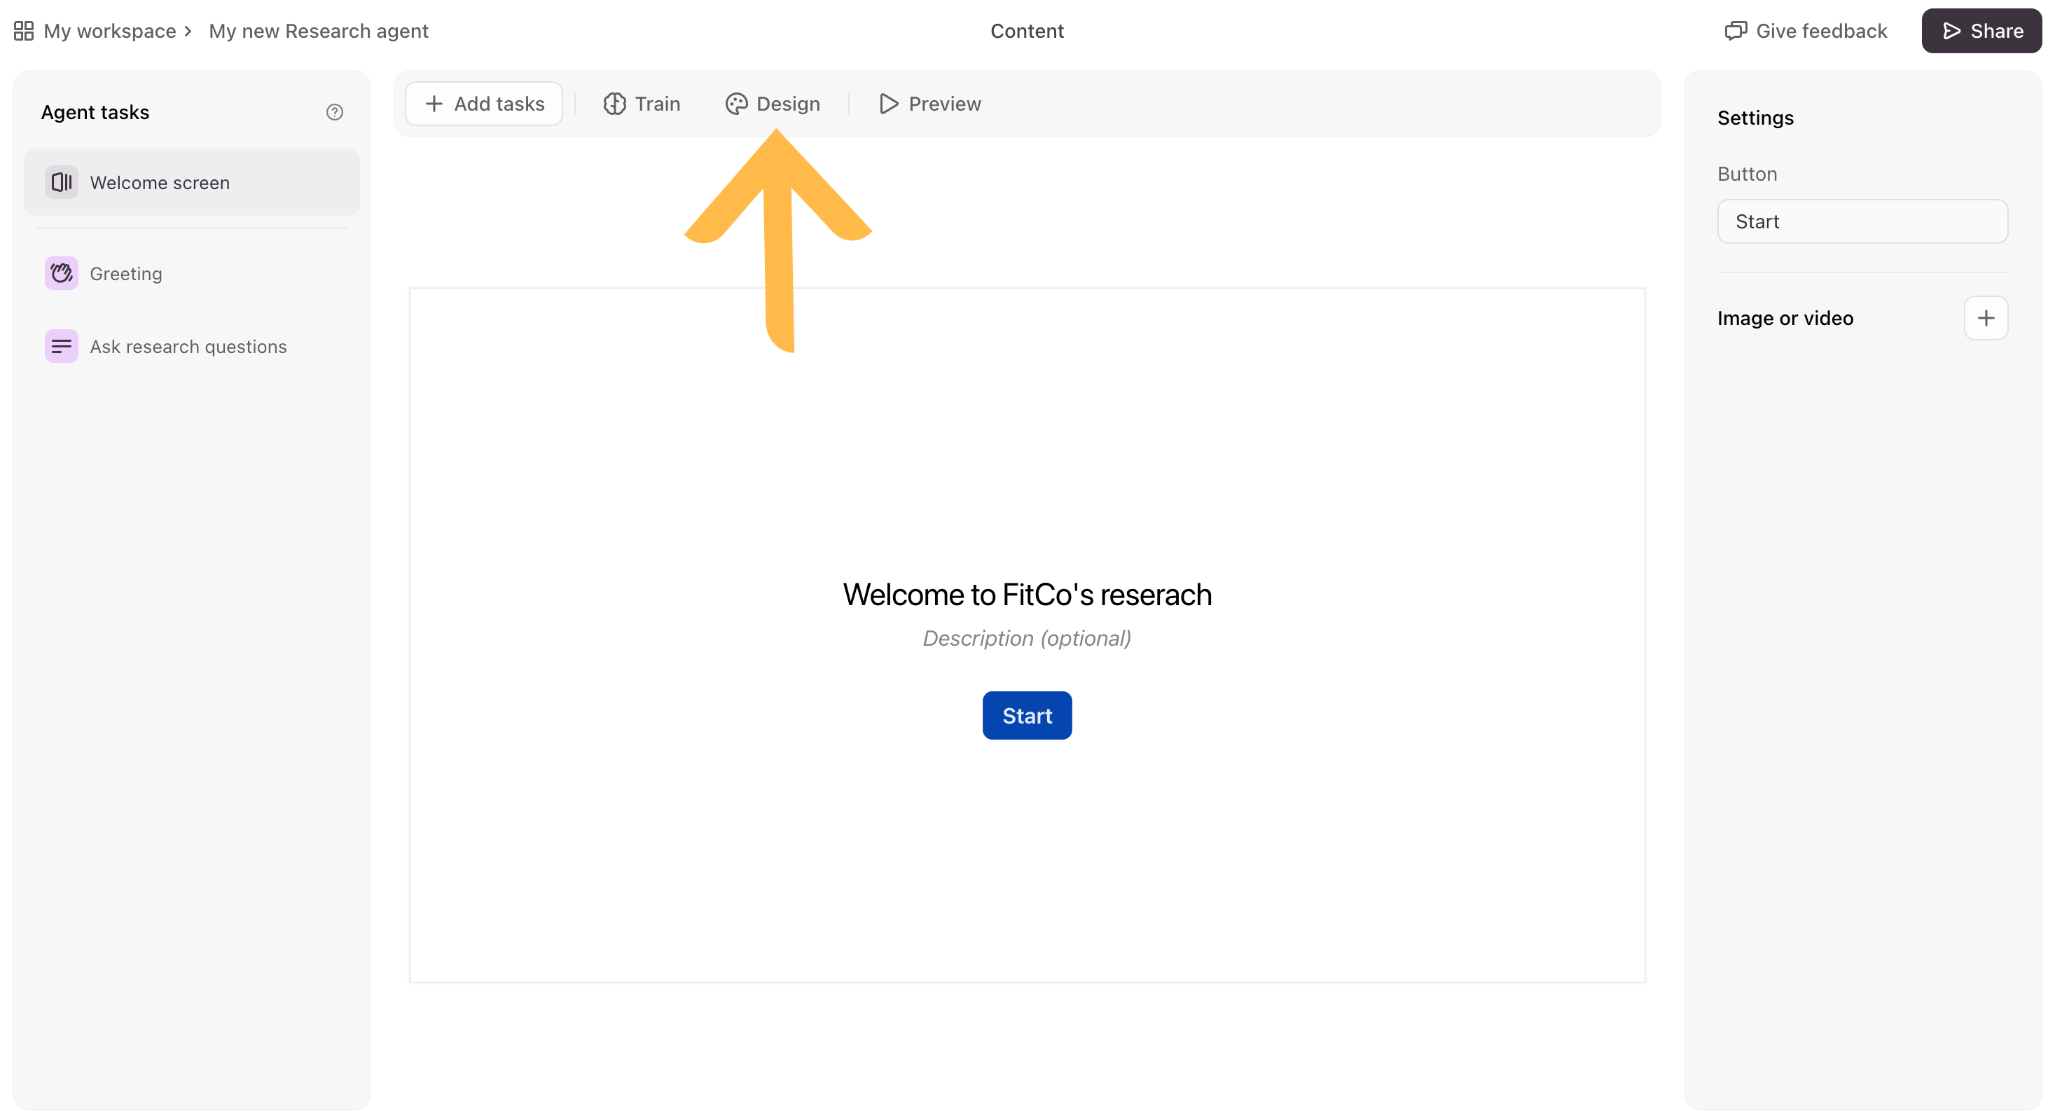Add an image or video with plus button
2048x1112 pixels.
coord(1986,318)
